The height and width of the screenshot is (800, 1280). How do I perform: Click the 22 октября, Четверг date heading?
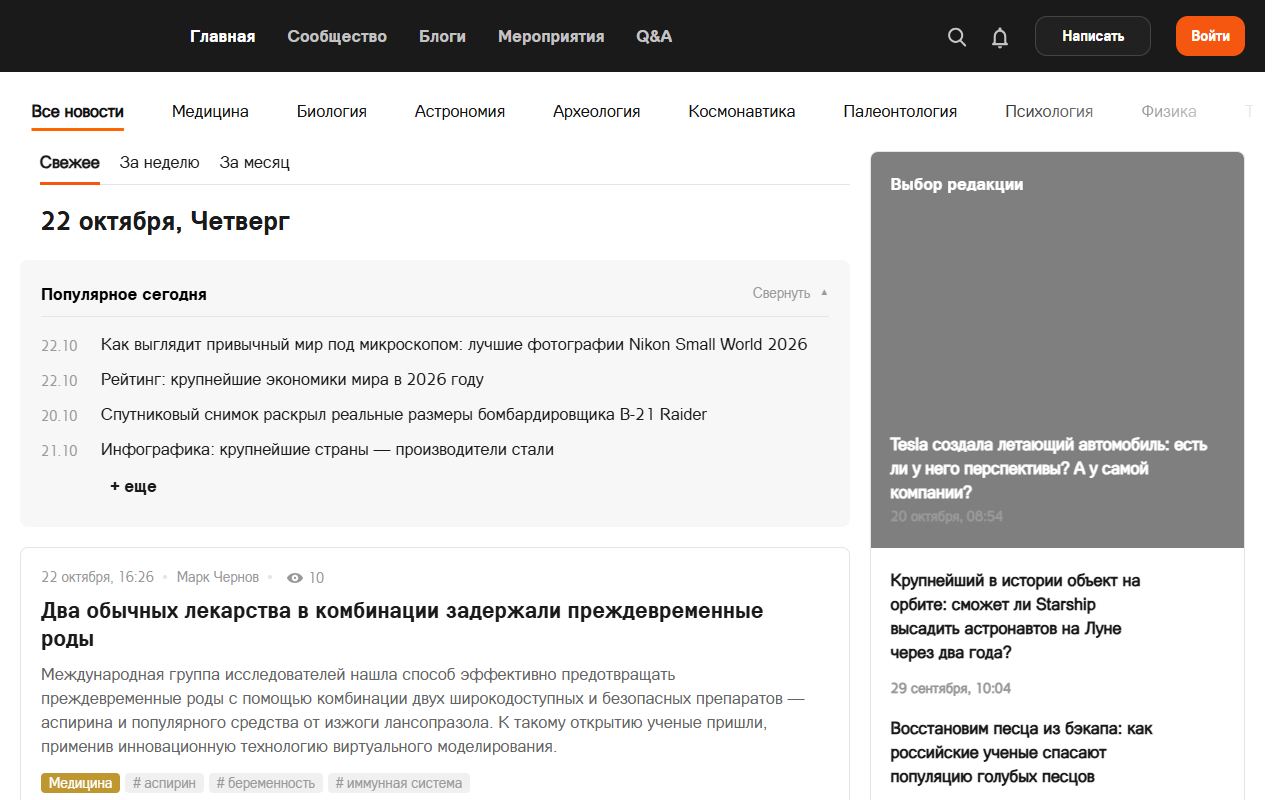point(165,221)
